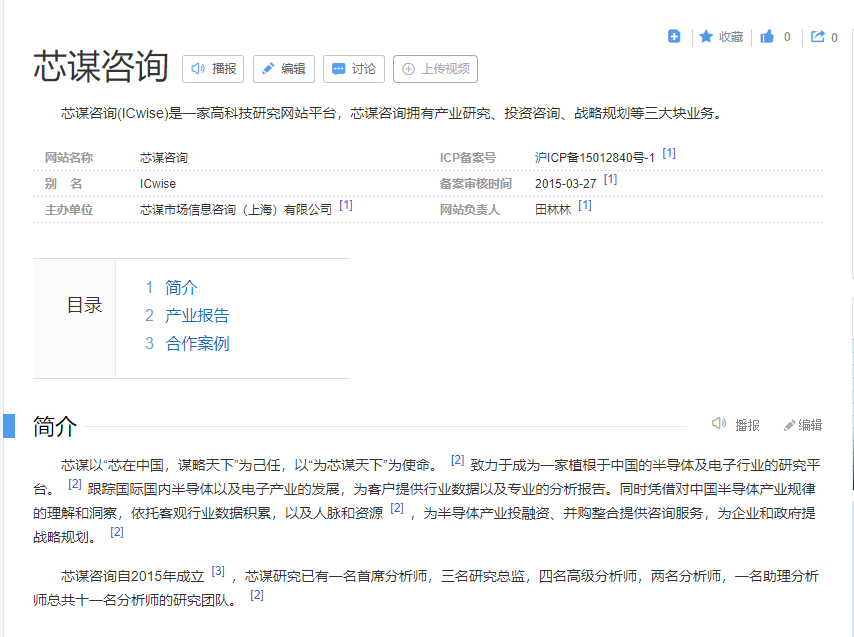
Task: Click reference [1] after 芯谋市场信息咨询（上海）有限公司
Action: (x=346, y=205)
